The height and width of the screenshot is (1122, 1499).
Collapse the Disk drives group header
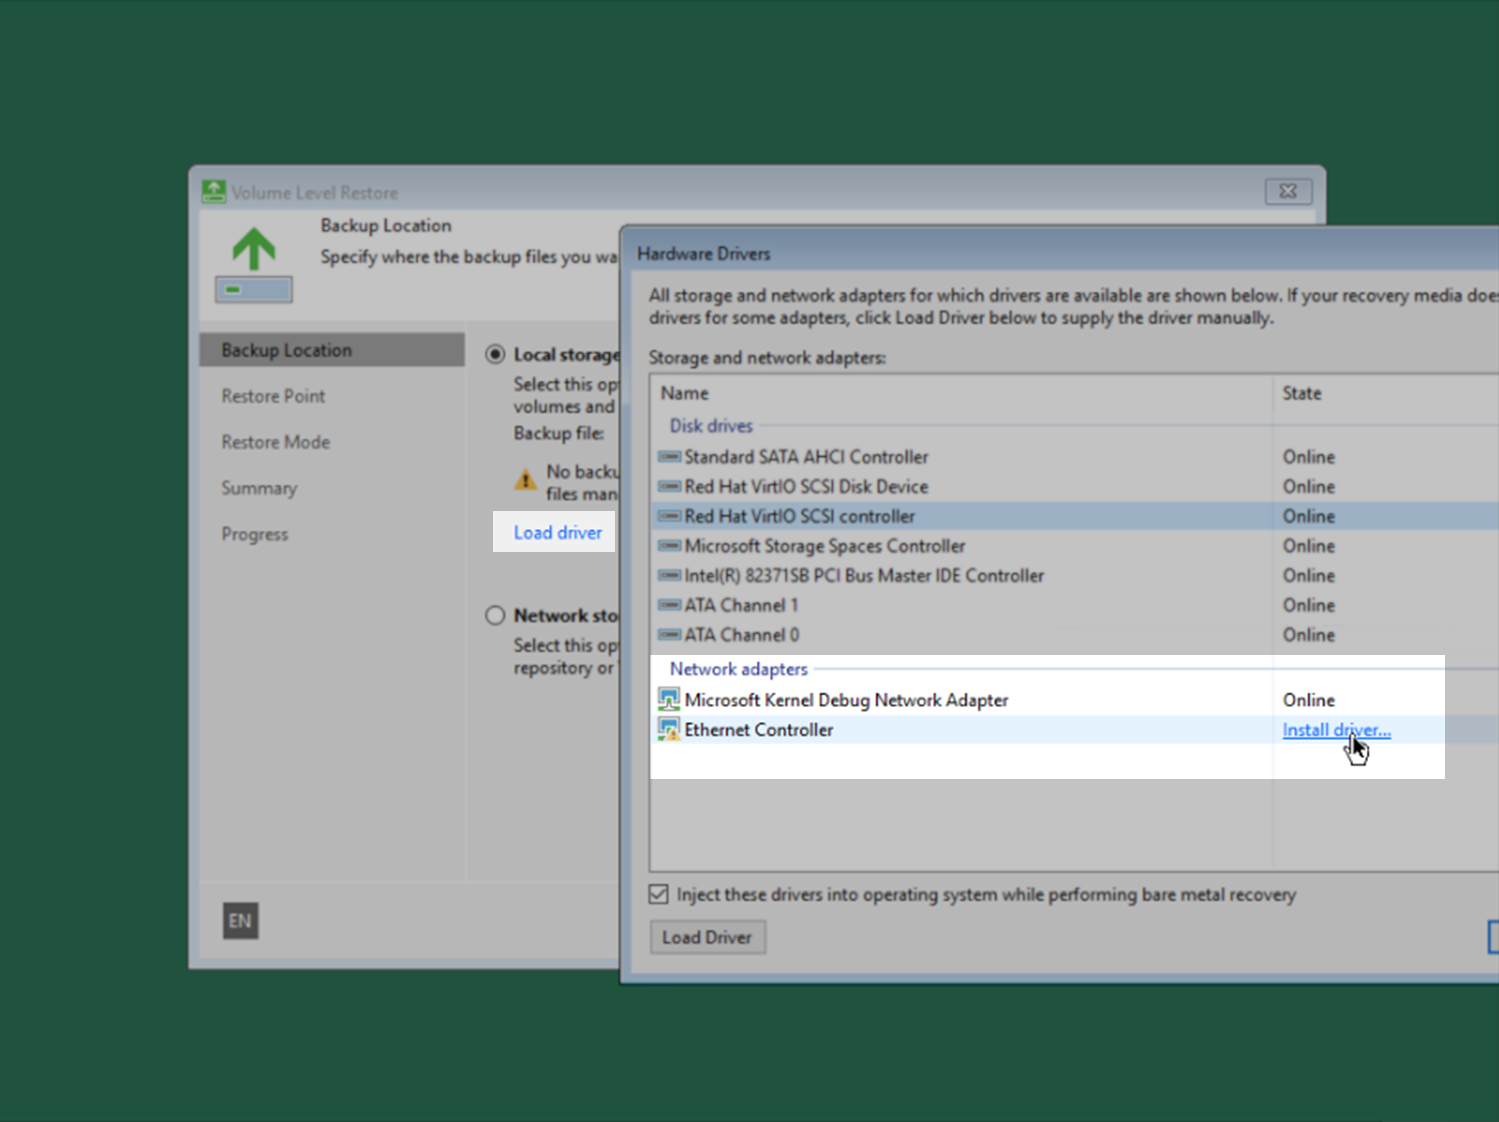(x=711, y=426)
